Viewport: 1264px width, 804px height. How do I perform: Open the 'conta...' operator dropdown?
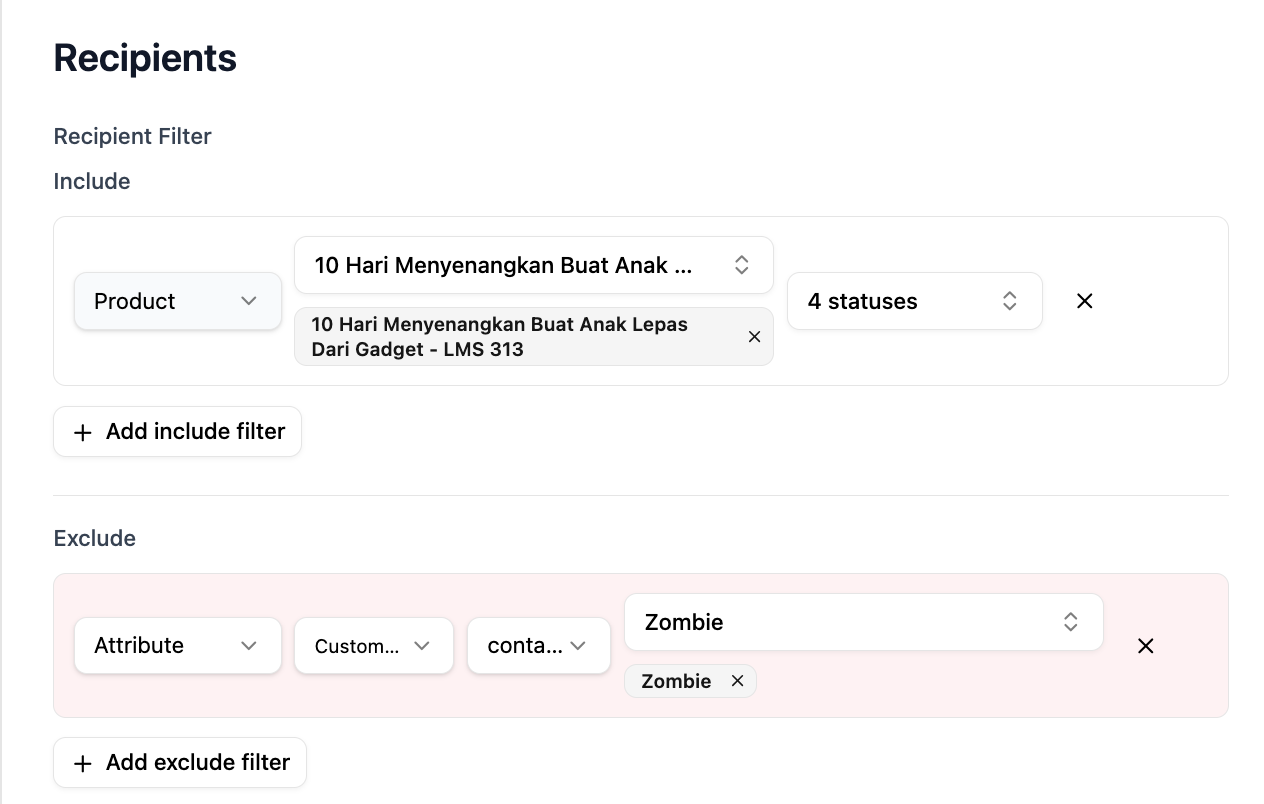539,646
